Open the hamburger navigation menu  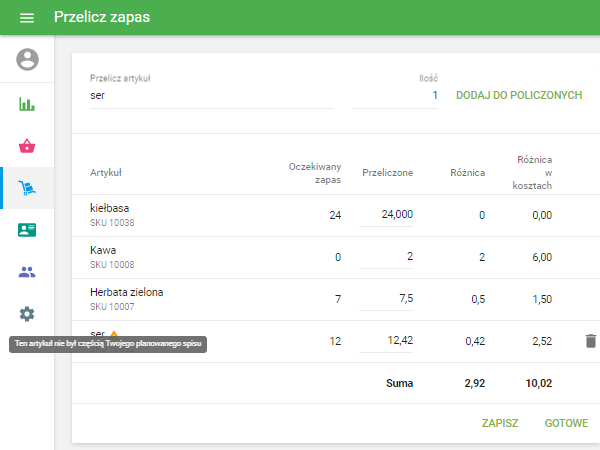point(27,18)
